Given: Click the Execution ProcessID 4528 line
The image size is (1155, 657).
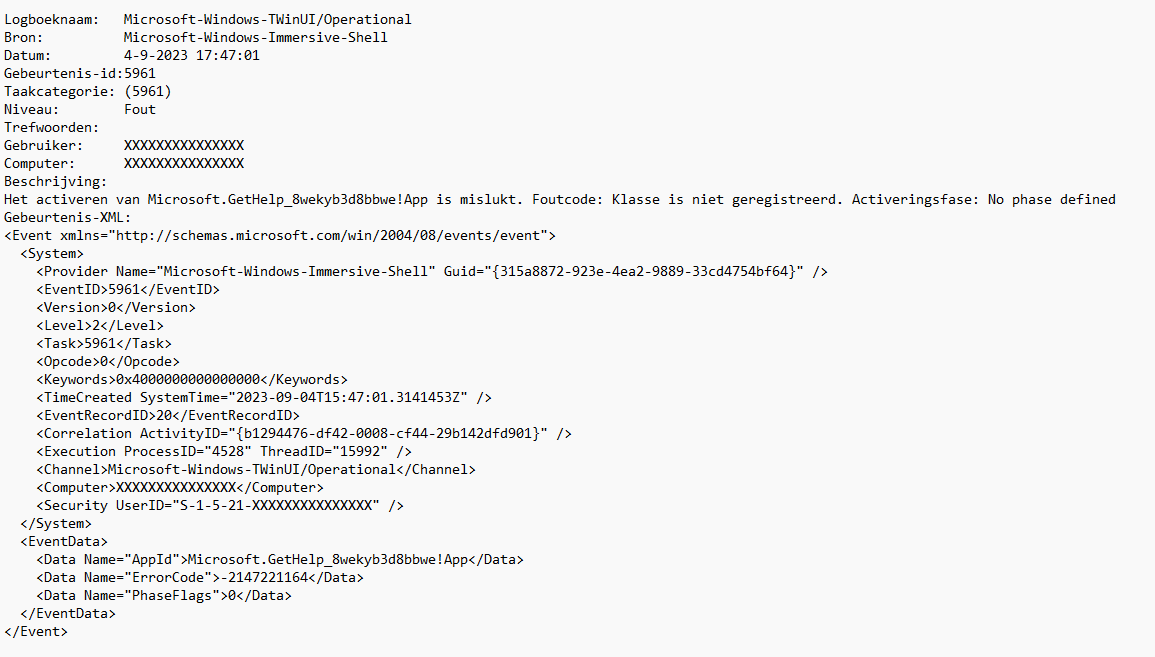Looking at the screenshot, I should click(224, 452).
